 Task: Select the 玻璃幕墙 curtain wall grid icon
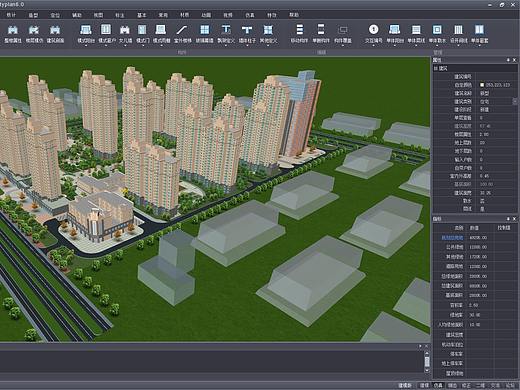204,30
